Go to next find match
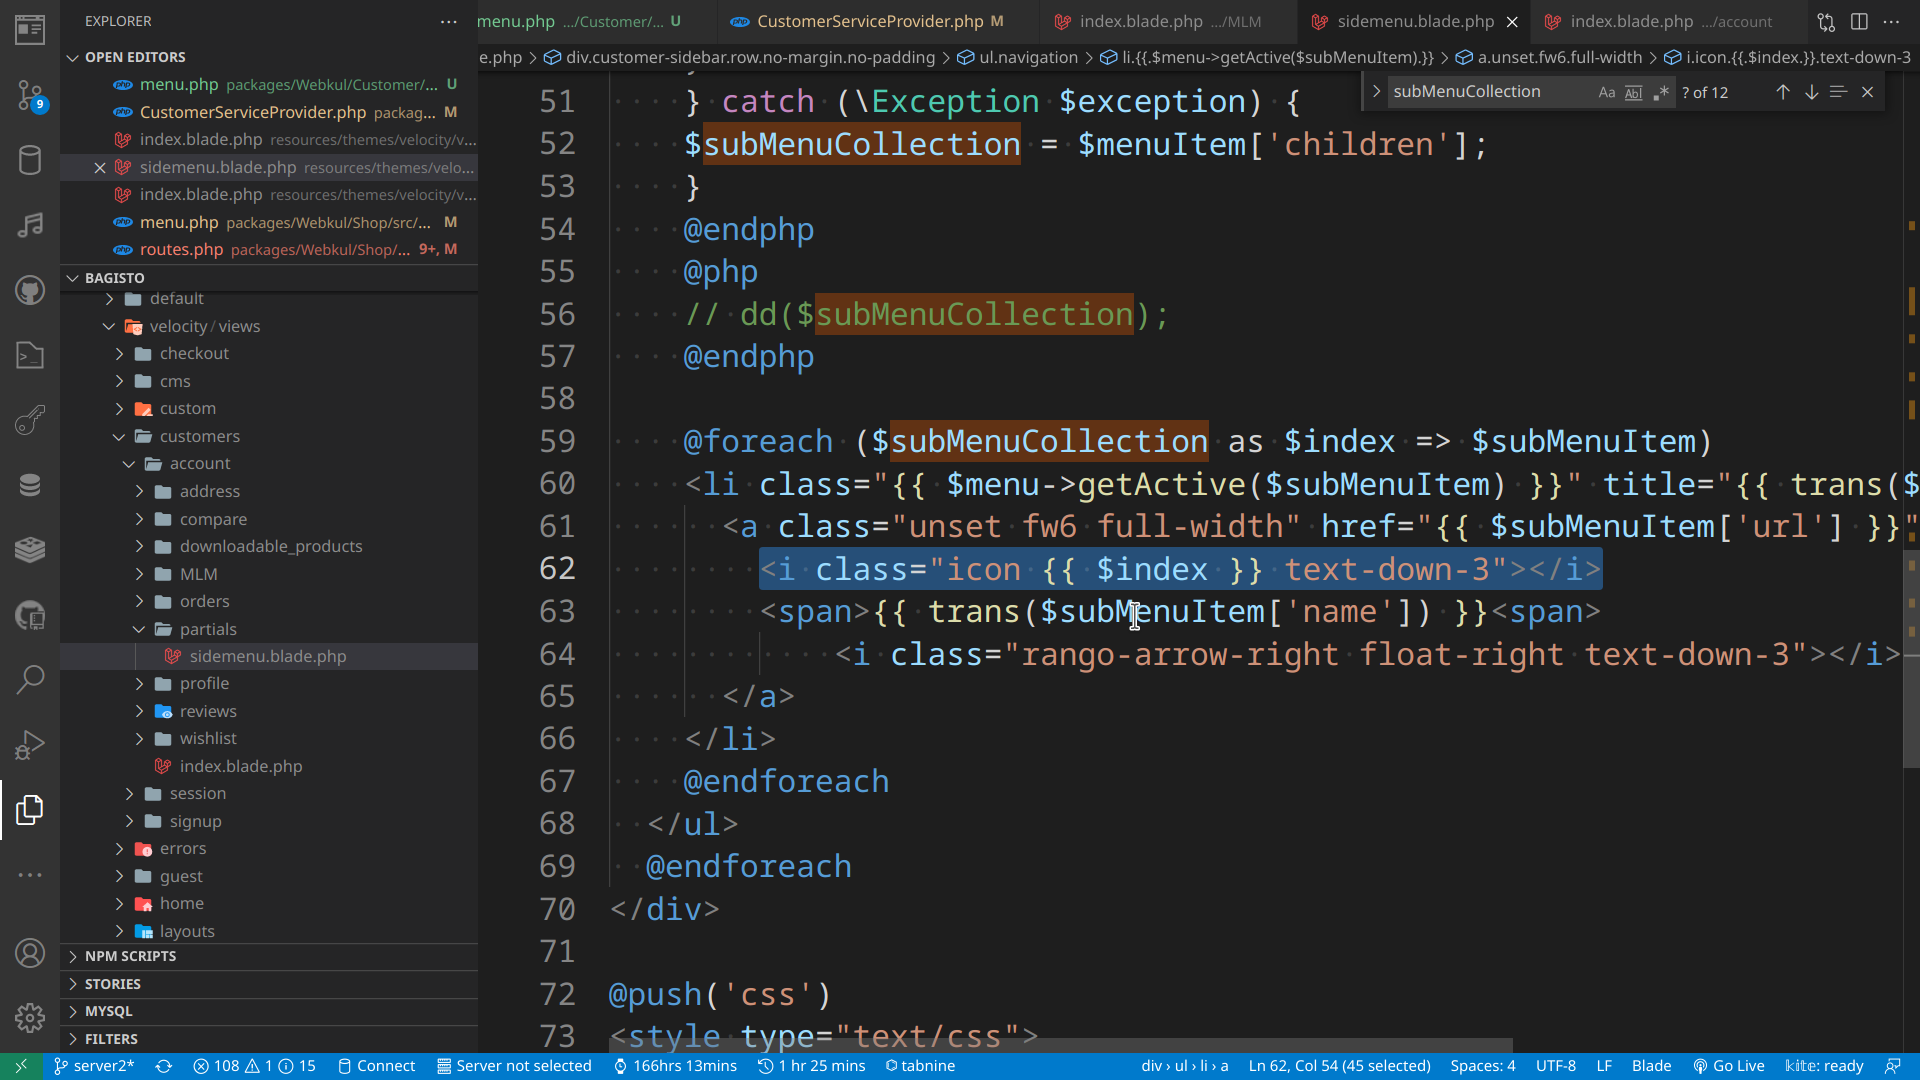This screenshot has width=1920, height=1080. [1811, 92]
